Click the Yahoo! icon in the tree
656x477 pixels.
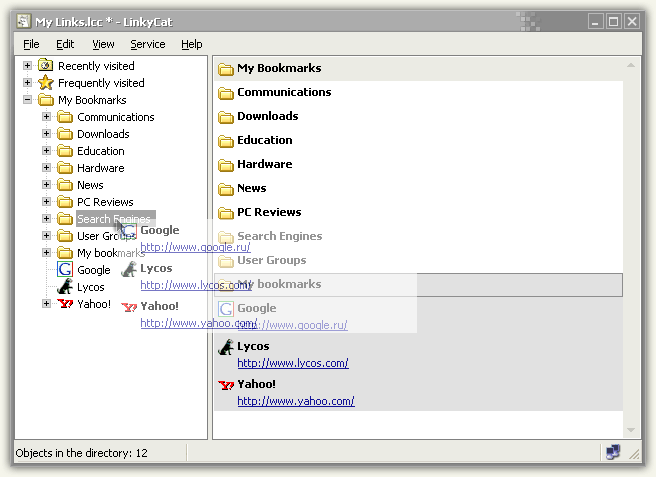point(65,304)
